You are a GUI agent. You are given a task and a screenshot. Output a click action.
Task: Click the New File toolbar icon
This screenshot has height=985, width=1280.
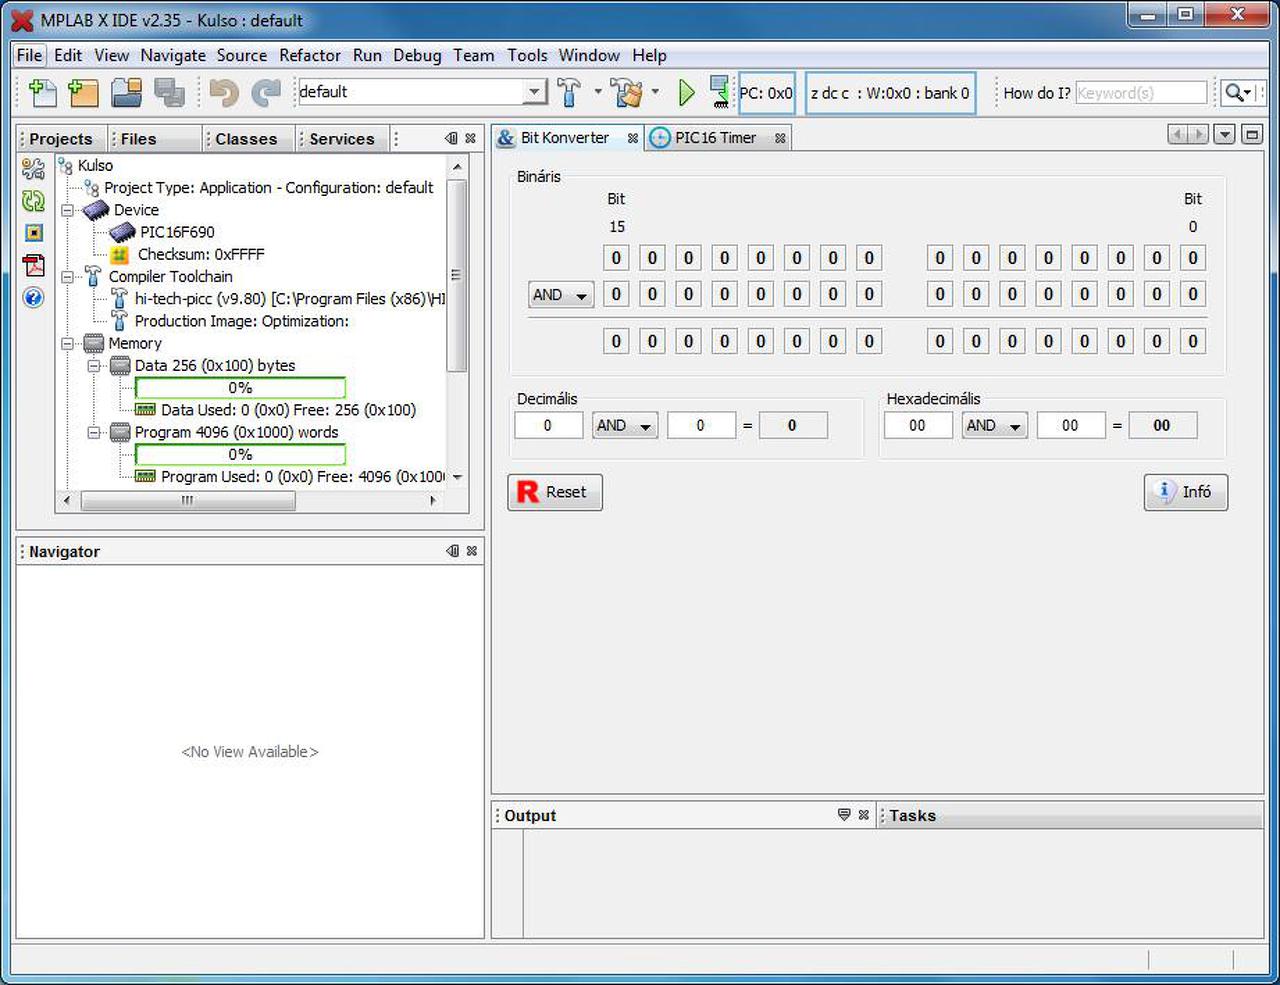point(42,92)
